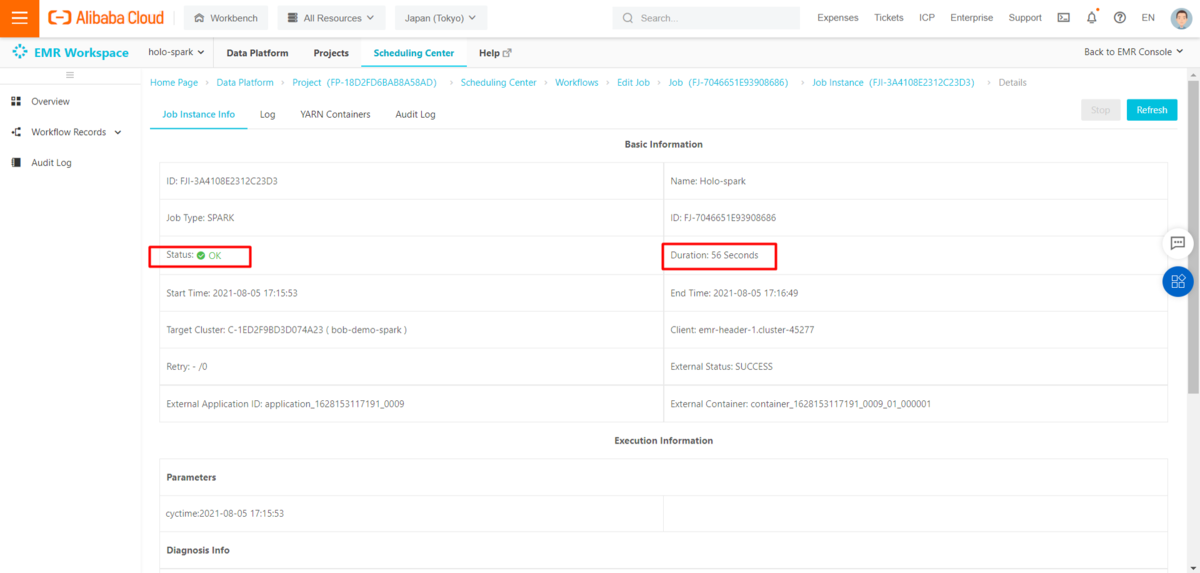Open Job FJ-7046651E93908686 breadcrumb
The width and height of the screenshot is (1200, 573).
tap(728, 83)
